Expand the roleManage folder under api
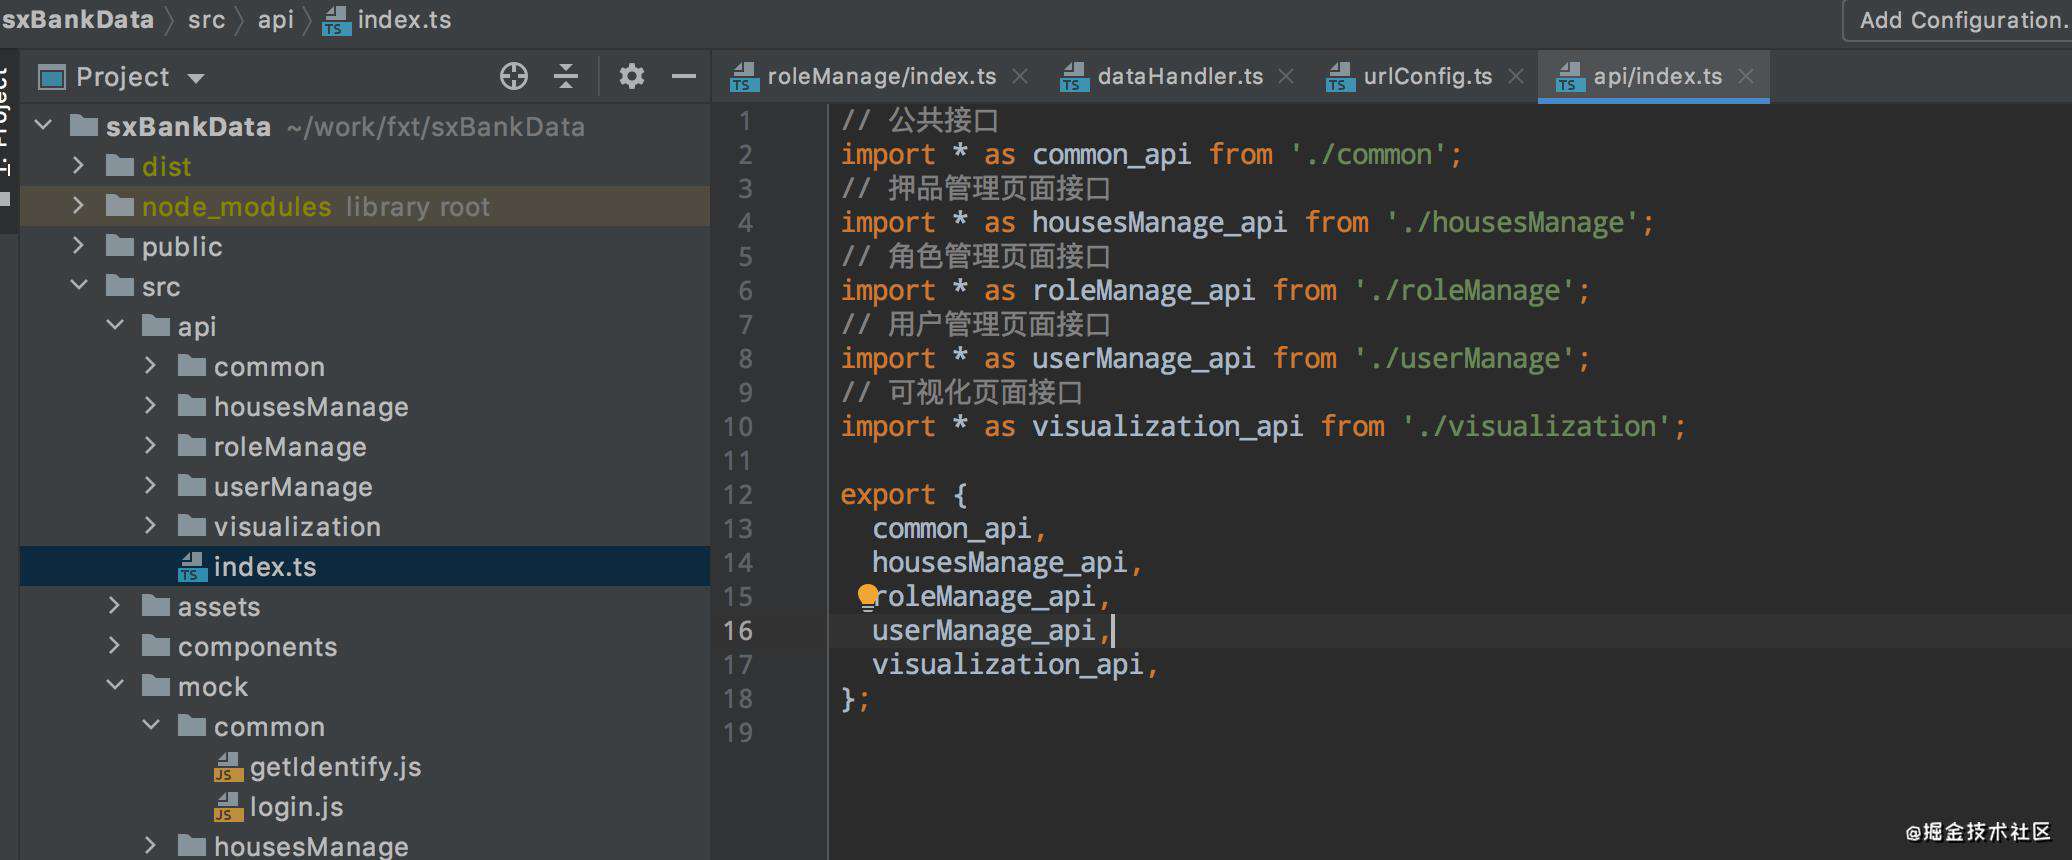 pos(150,446)
